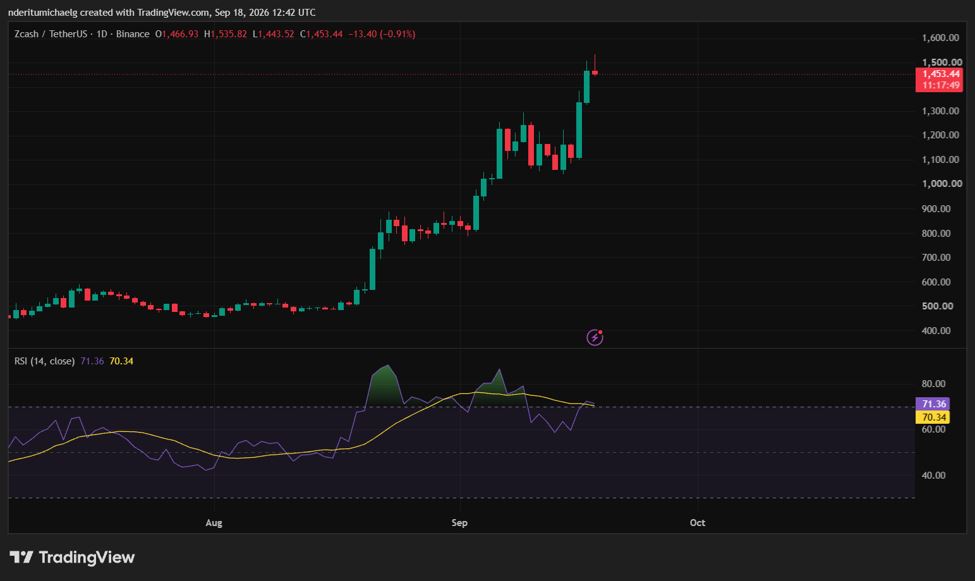Viewport: 975px width, 581px height.
Task: Click the Oct label on time axis
Action: [697, 523]
